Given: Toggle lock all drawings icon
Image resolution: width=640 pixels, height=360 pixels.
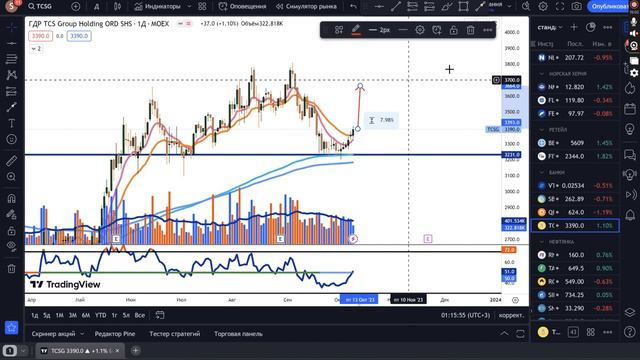Looking at the screenshot, I should point(11,231).
